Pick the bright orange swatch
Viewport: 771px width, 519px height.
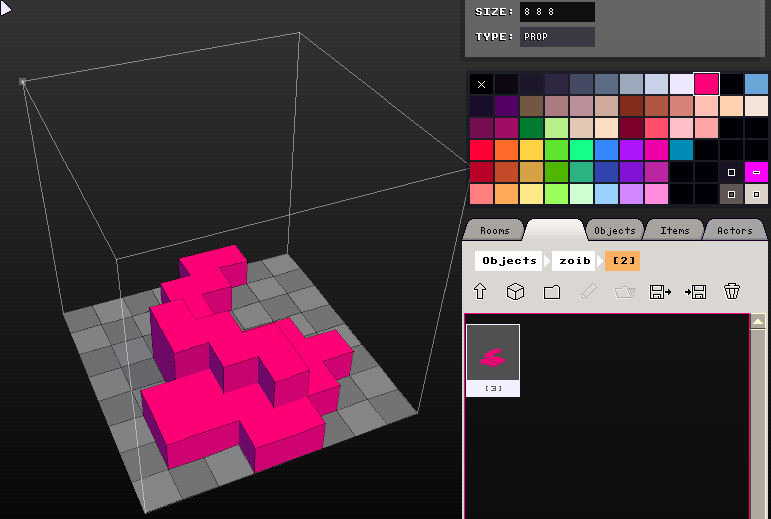(506, 150)
